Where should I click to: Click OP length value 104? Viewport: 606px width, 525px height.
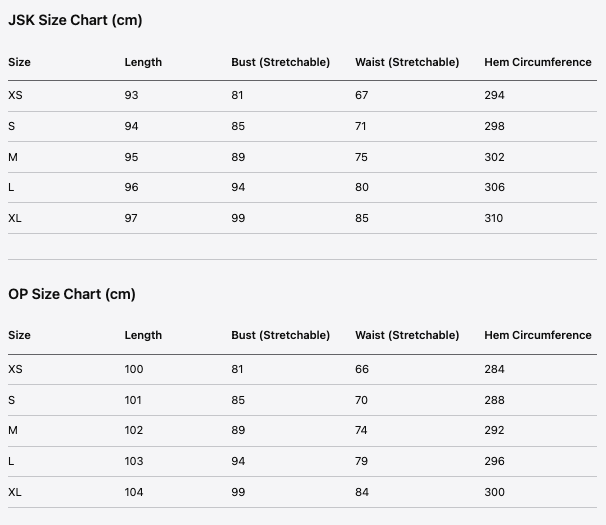[134, 492]
